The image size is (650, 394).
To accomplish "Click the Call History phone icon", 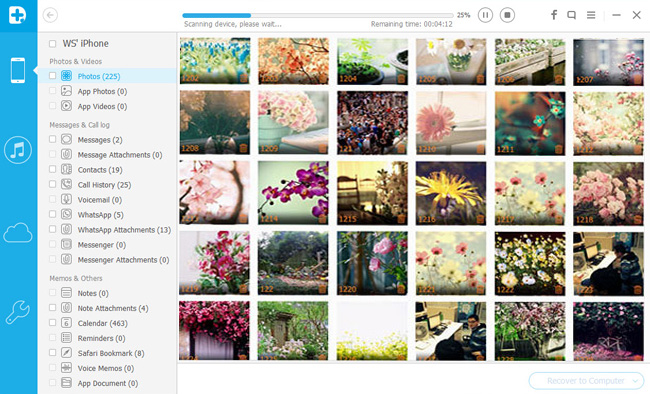I will tap(66, 184).
